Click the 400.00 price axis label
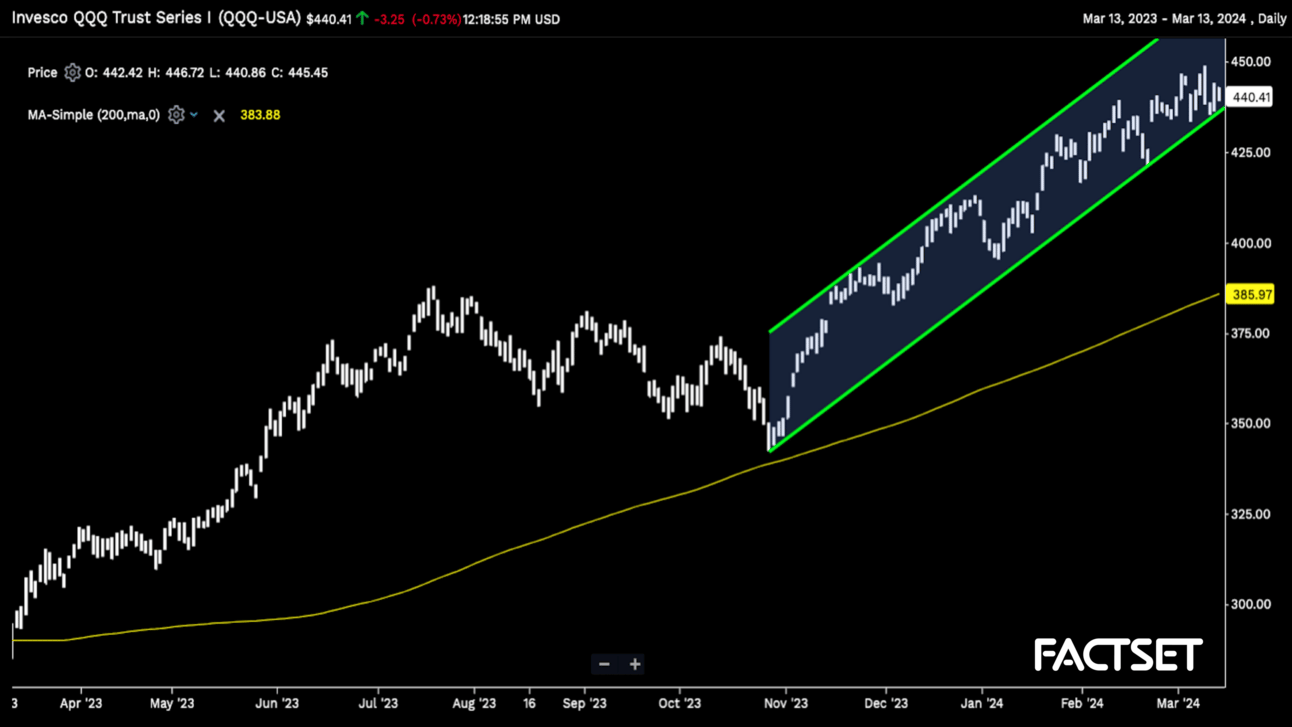This screenshot has width=1292, height=727. click(x=1252, y=243)
